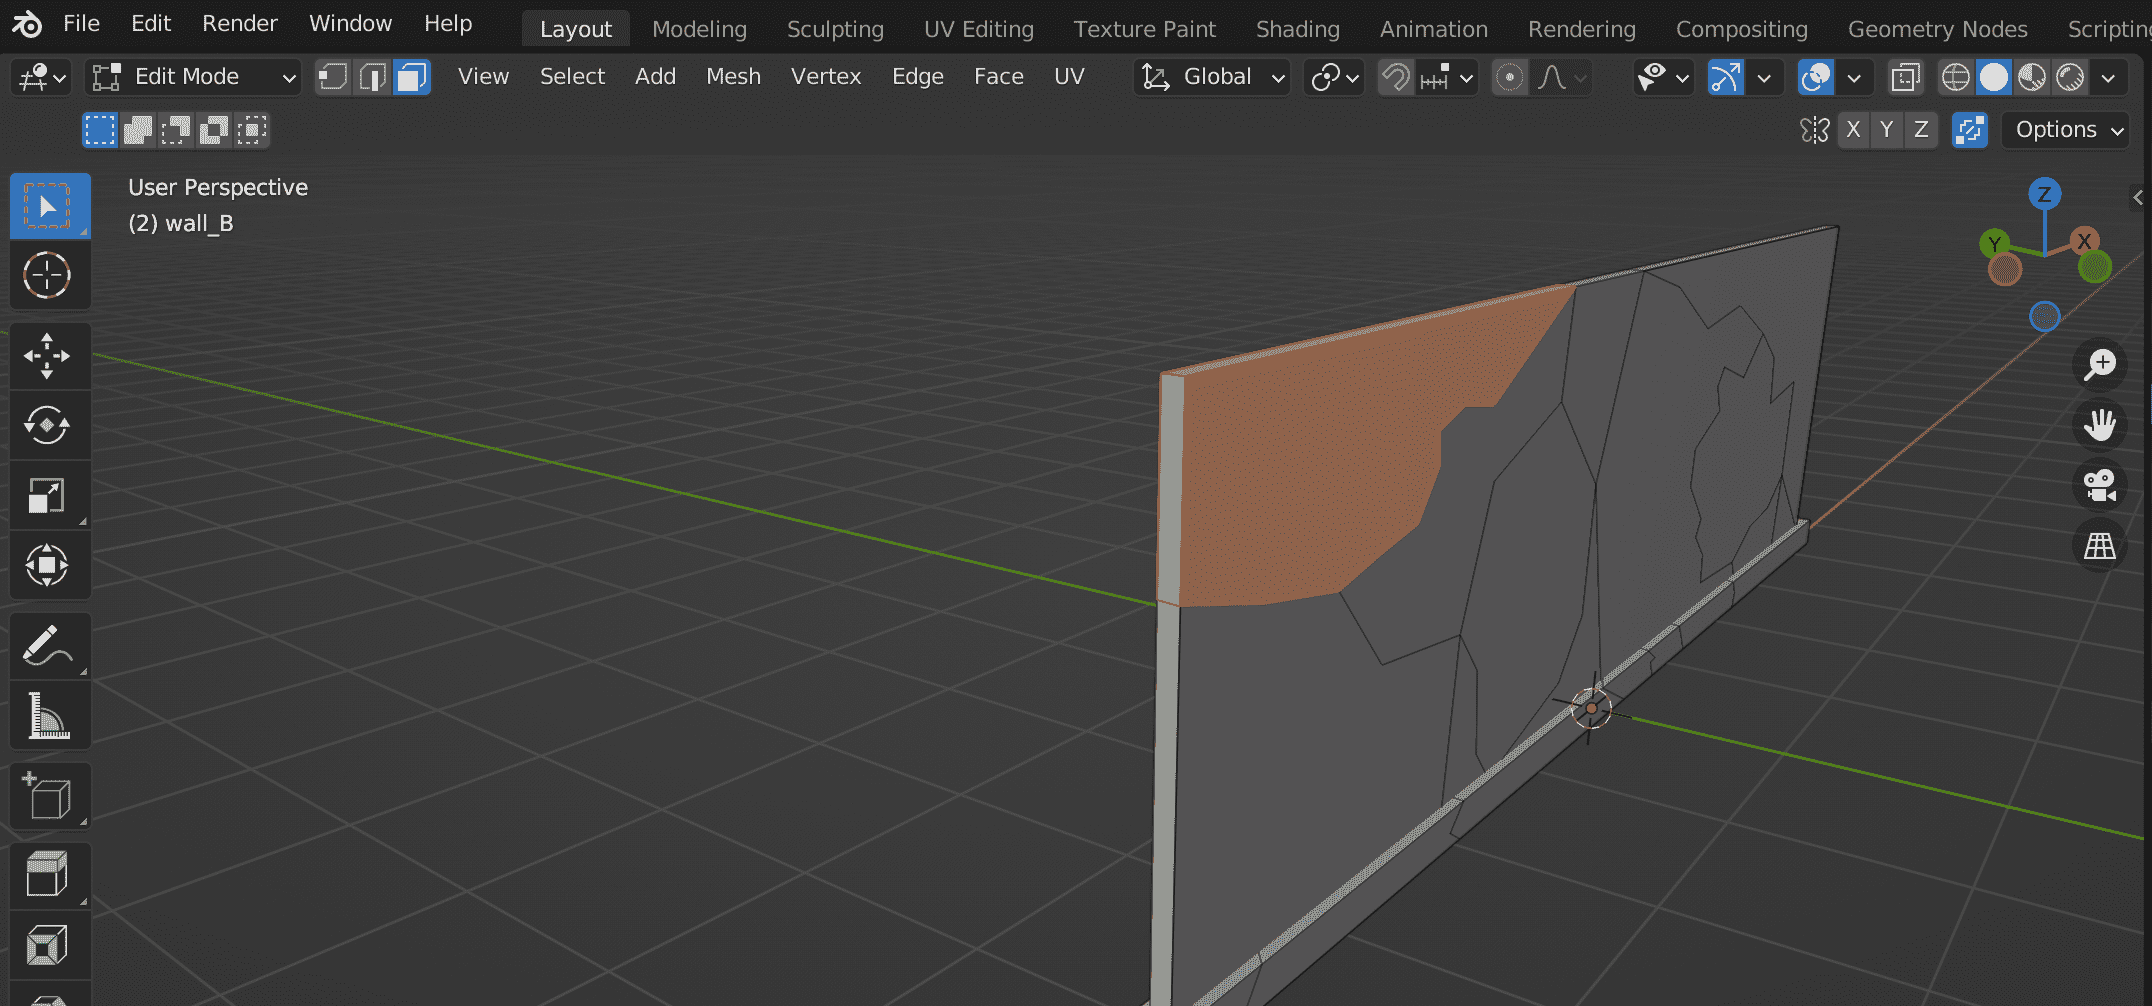Switch to face select mode
The height and width of the screenshot is (1006, 2152).
point(411,77)
